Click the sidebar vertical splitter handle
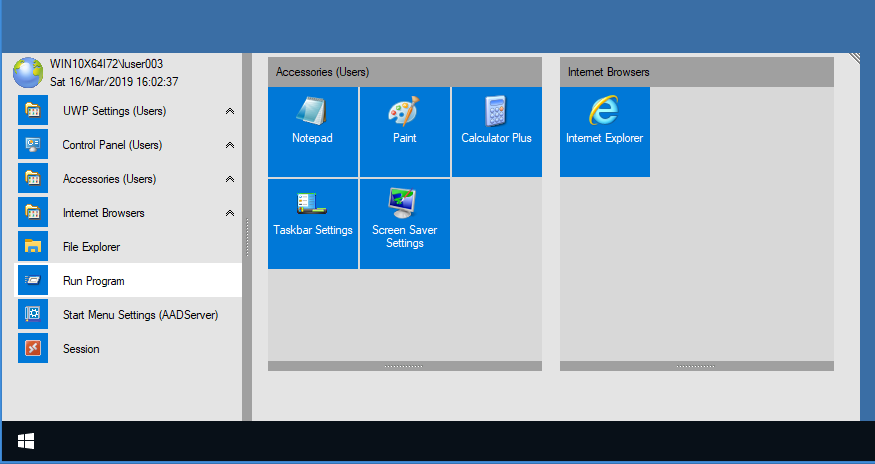Image resolution: width=875 pixels, height=464 pixels. pos(247,238)
